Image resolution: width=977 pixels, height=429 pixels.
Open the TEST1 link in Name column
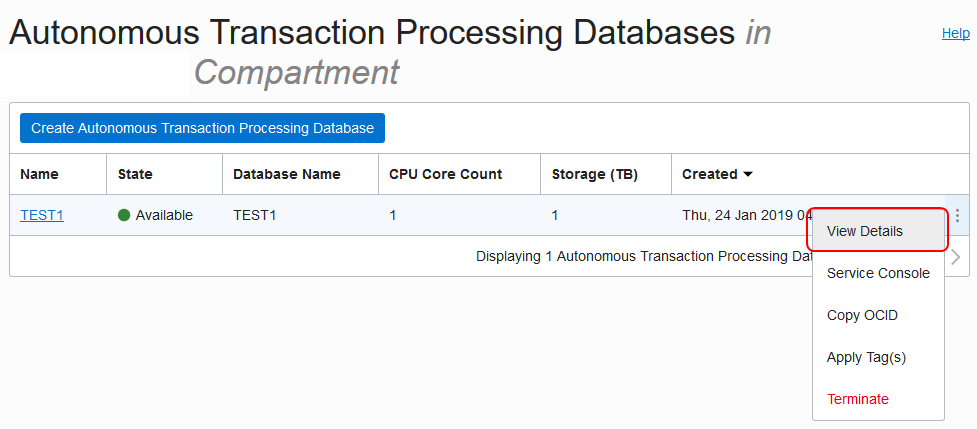tap(42, 215)
